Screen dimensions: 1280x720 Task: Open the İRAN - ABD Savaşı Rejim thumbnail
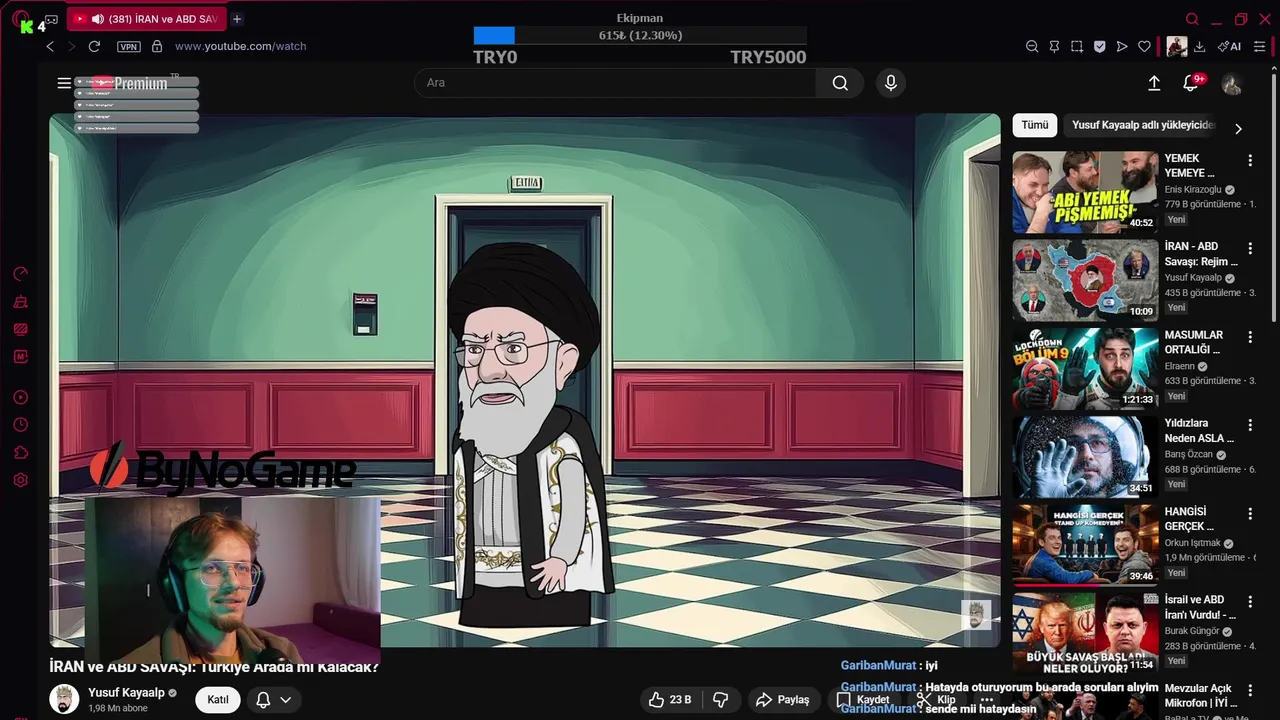point(1085,280)
